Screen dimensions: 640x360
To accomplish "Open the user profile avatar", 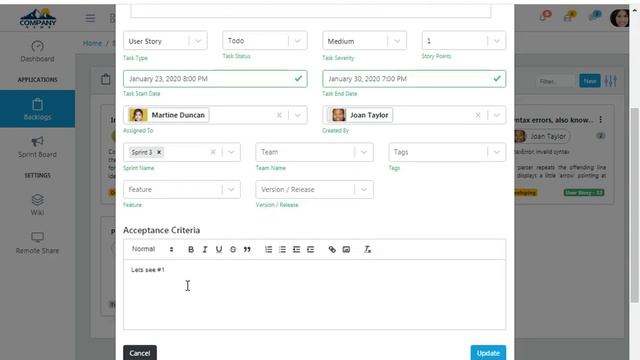I will [x=619, y=18].
